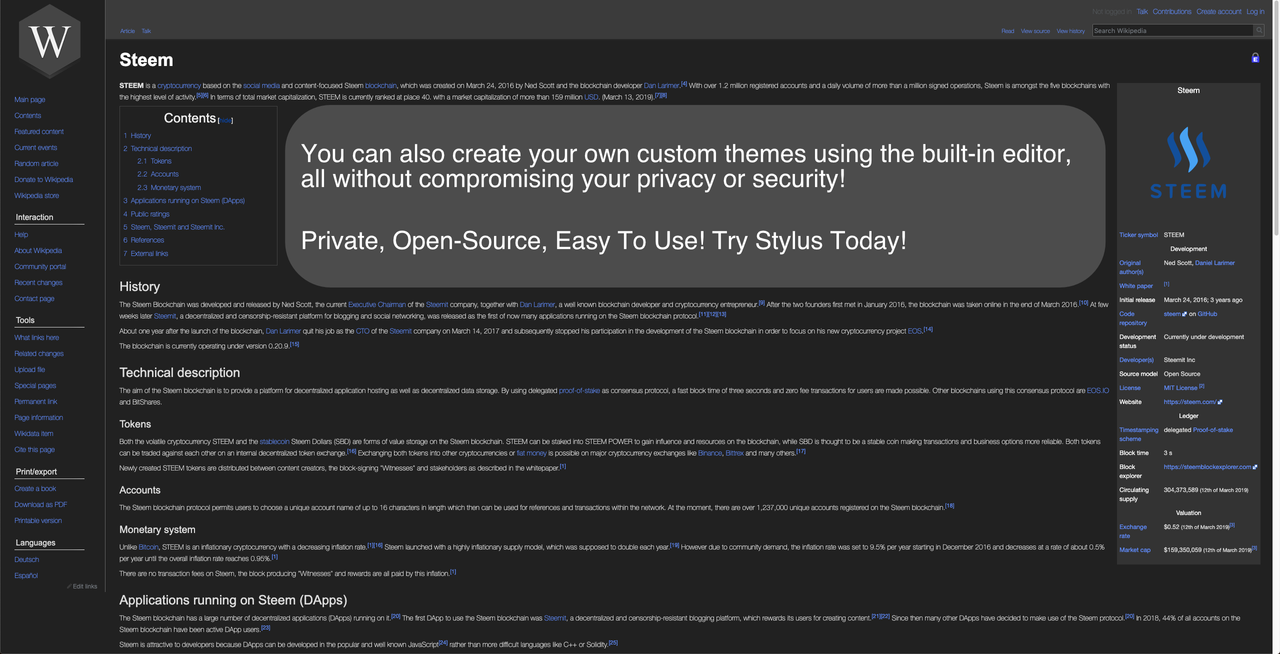1280x654 pixels.
Task: Open Community portal link
Action: (x=40, y=267)
